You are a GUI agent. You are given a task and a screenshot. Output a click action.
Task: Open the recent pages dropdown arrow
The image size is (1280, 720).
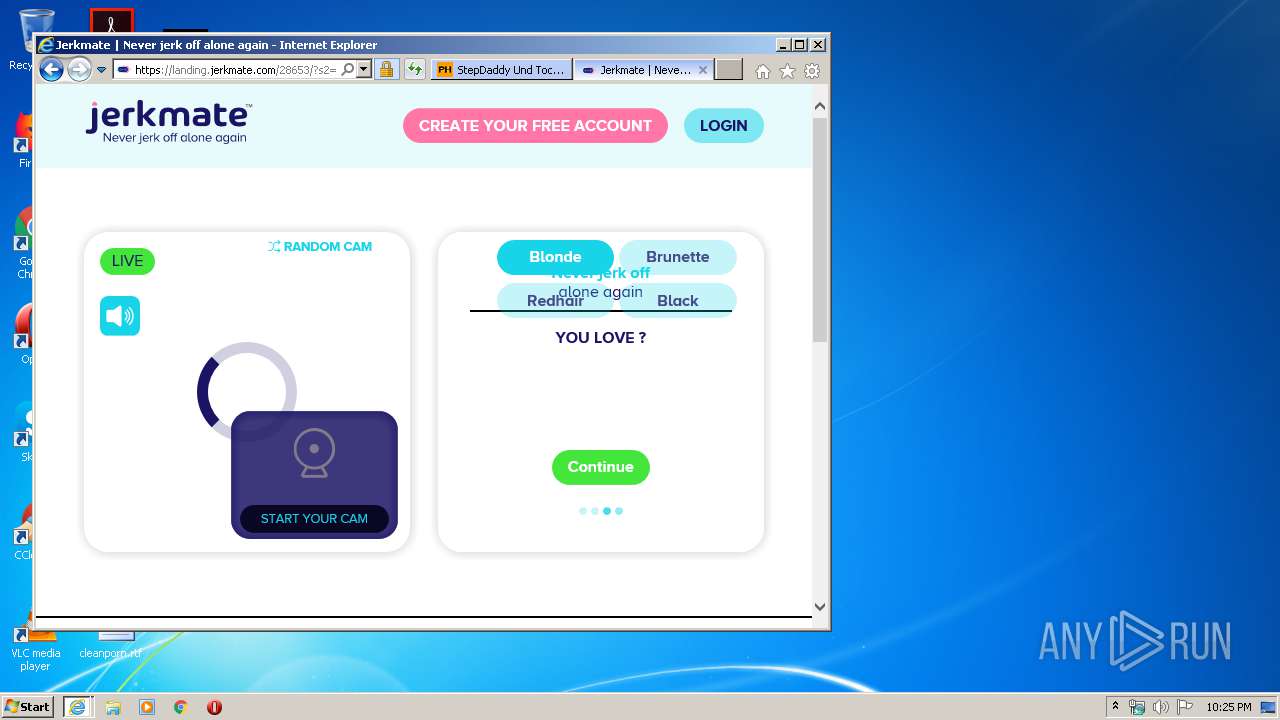point(101,70)
